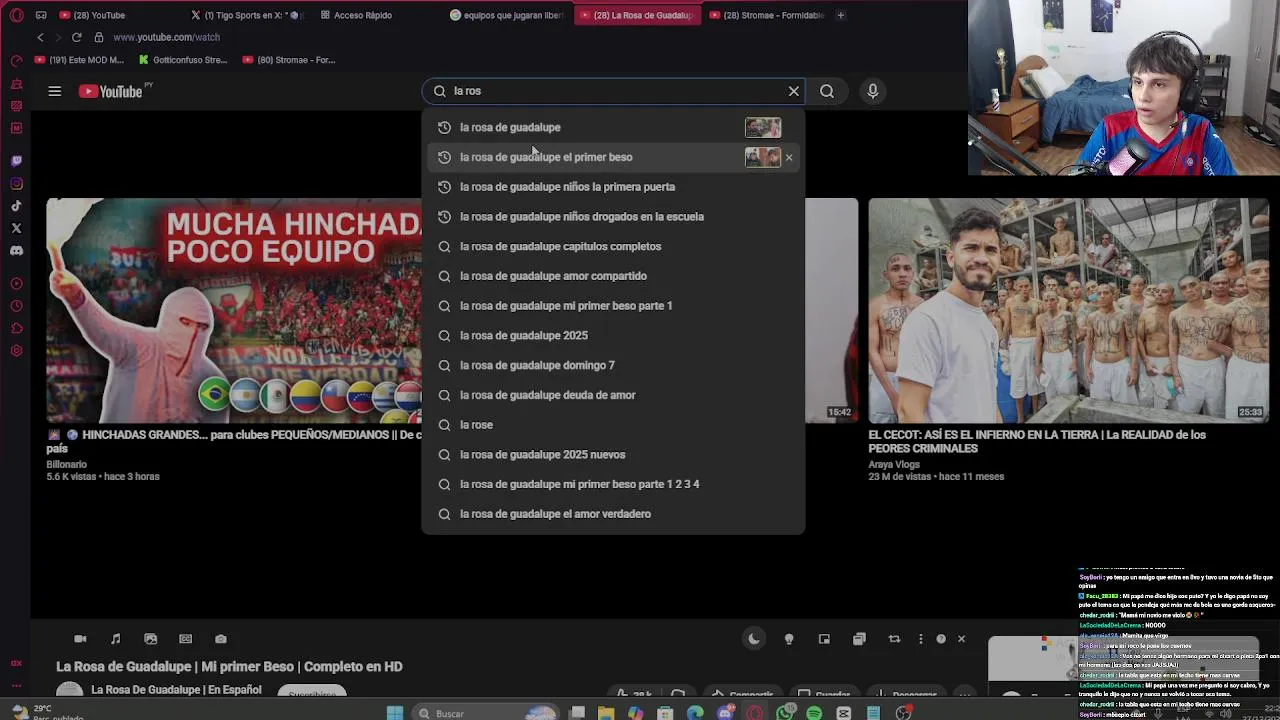Open 'Mucha Hinchada Poco Equipo' video thumbnail
Viewport: 1280px width, 720px height.
point(234,310)
